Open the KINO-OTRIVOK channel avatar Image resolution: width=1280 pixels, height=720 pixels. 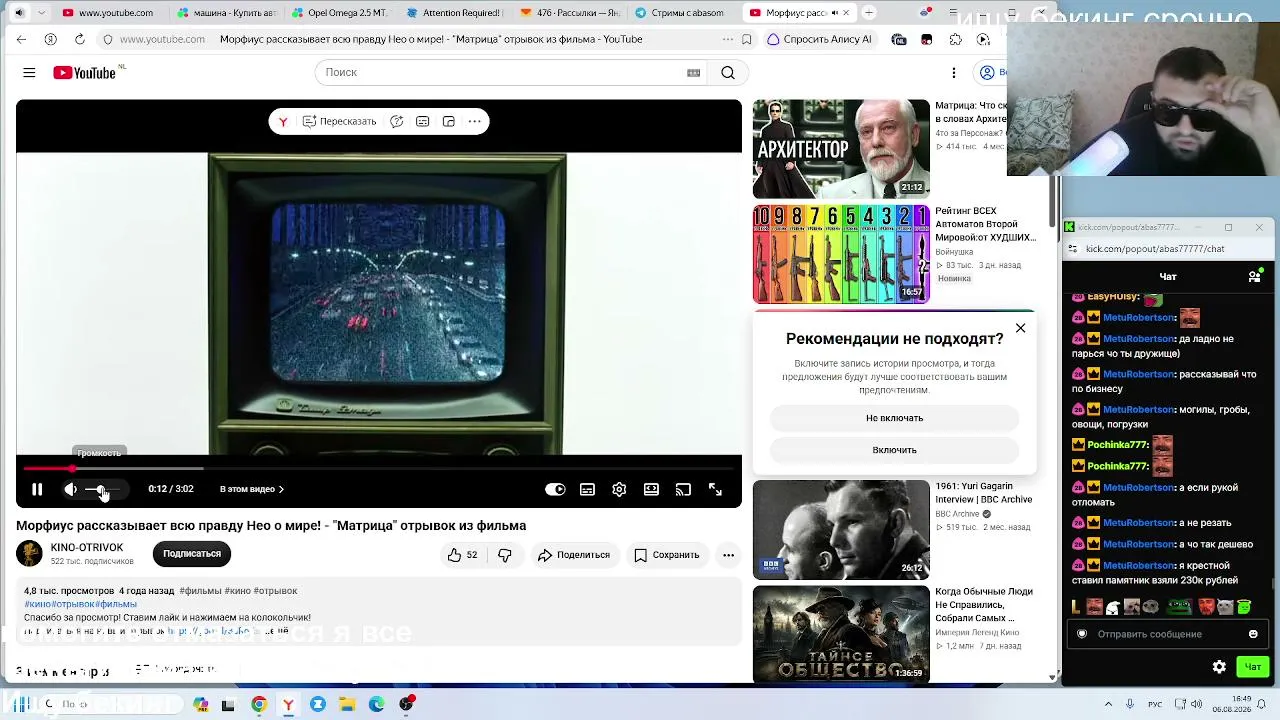click(x=30, y=553)
